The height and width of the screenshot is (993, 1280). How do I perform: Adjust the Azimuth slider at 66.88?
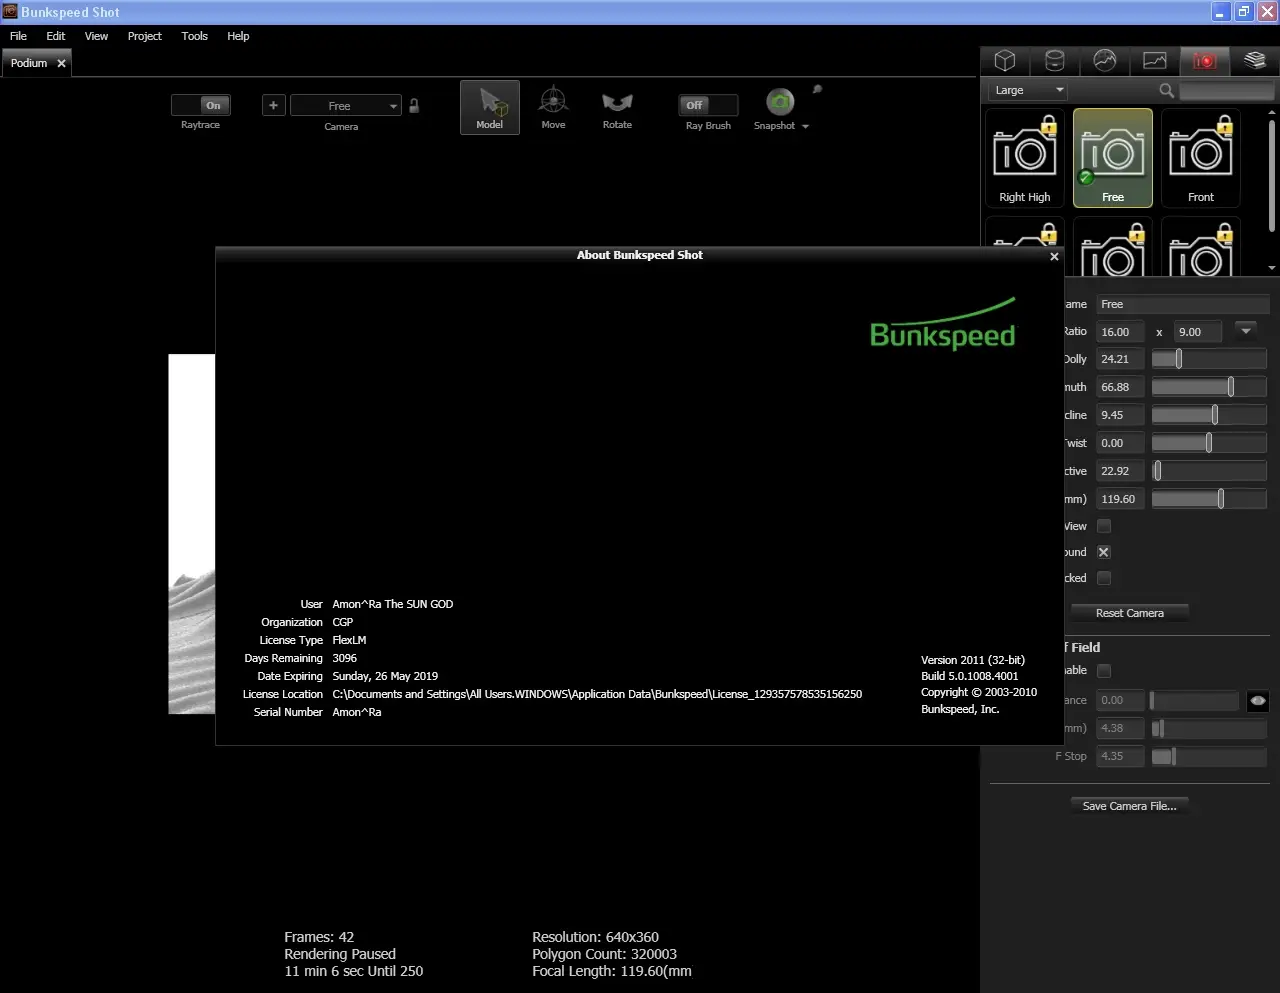click(x=1209, y=387)
